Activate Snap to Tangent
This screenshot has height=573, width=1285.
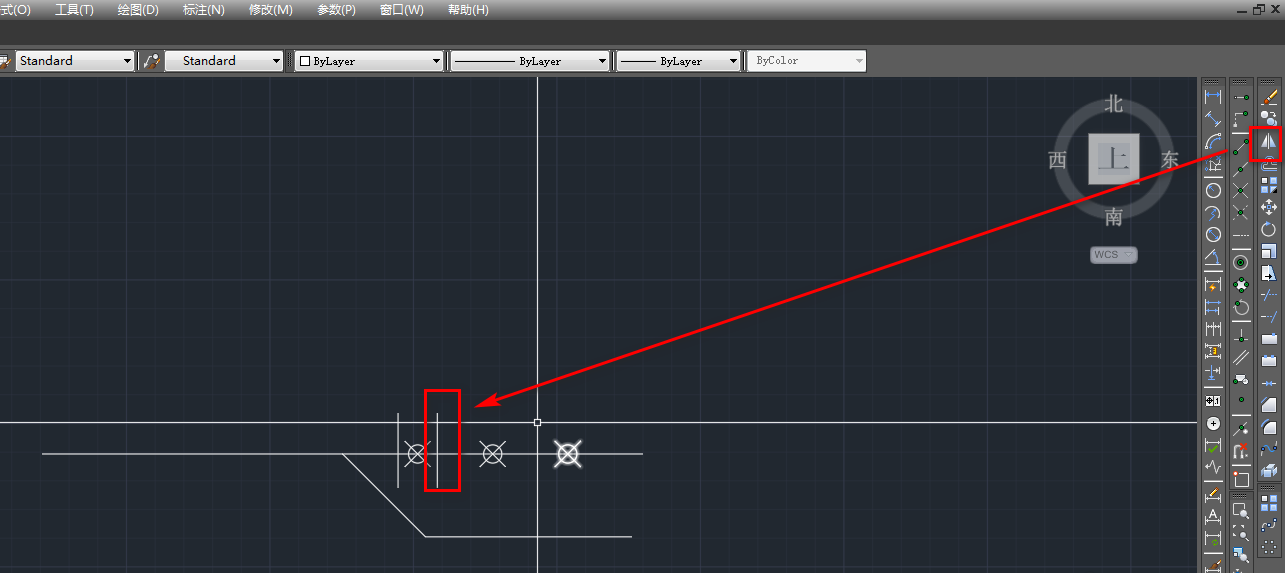tap(1241, 307)
